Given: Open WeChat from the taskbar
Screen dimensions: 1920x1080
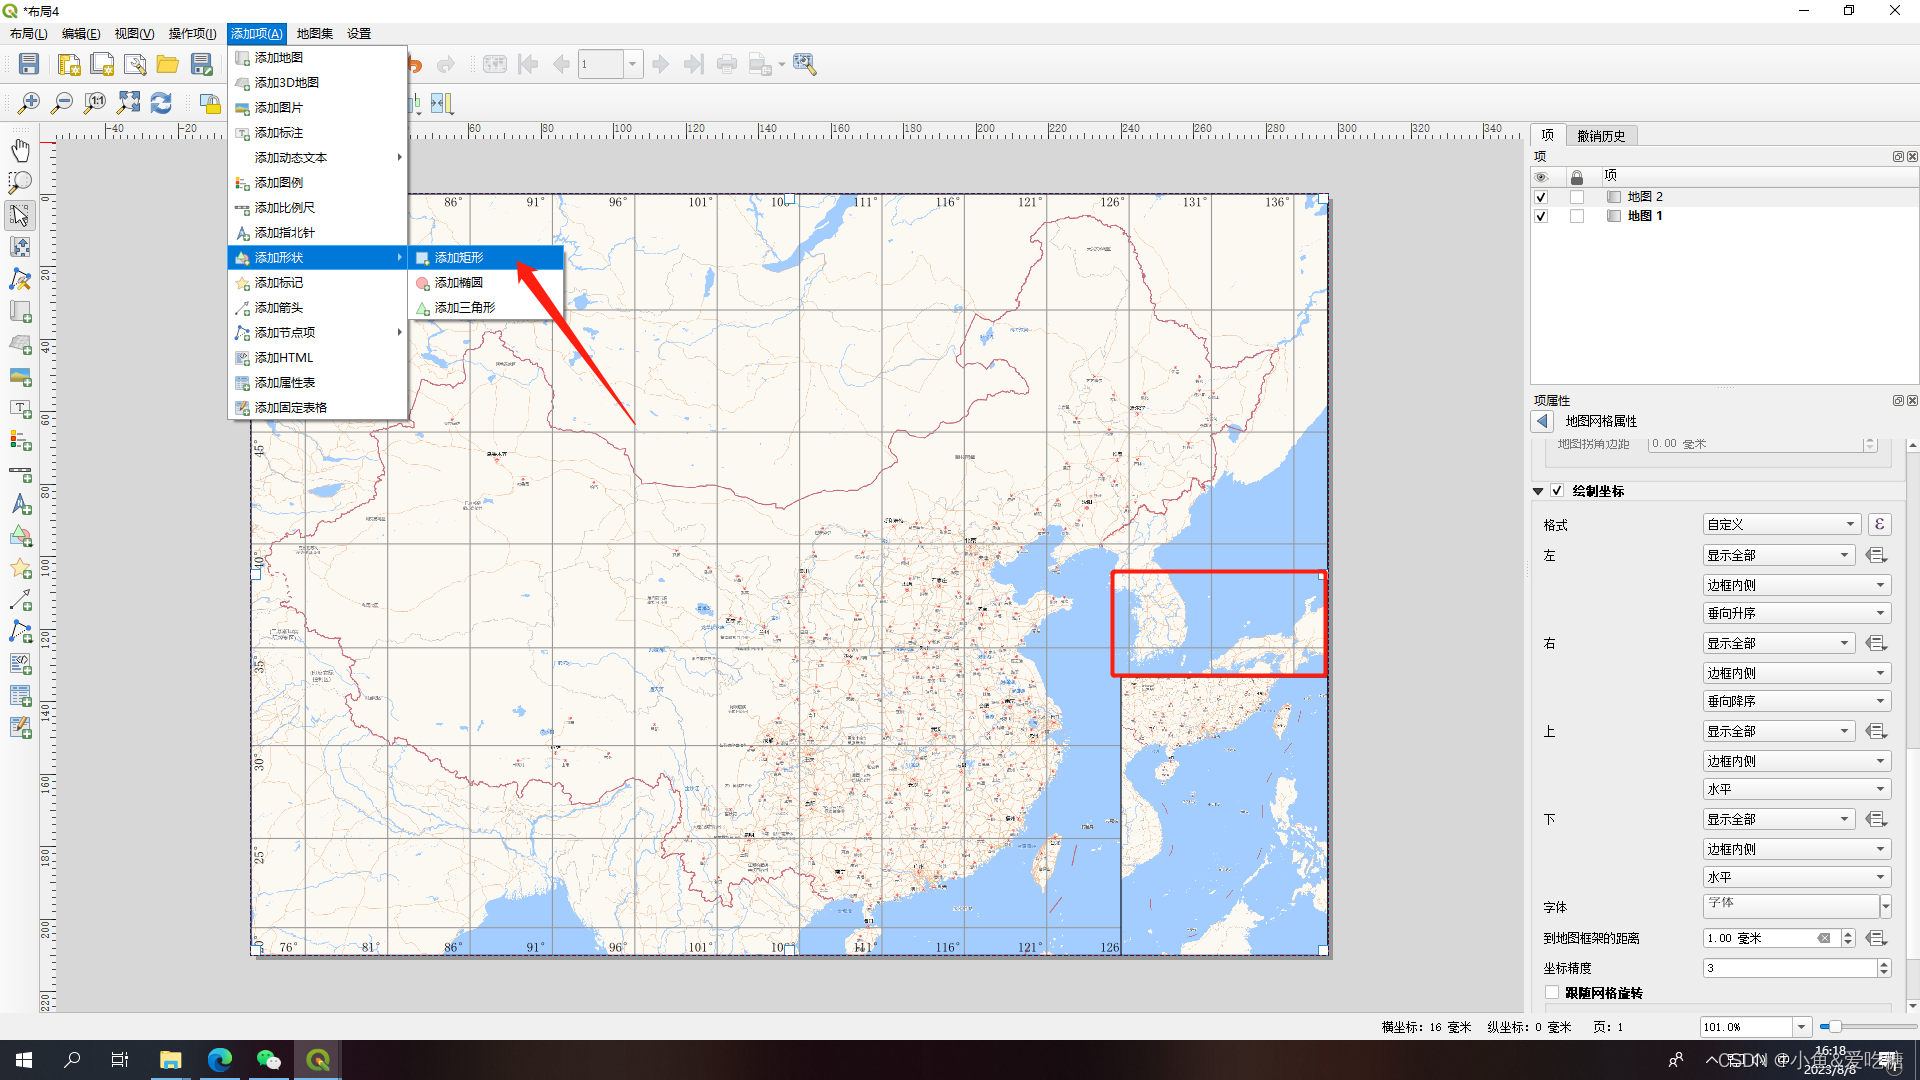Looking at the screenshot, I should (269, 1060).
